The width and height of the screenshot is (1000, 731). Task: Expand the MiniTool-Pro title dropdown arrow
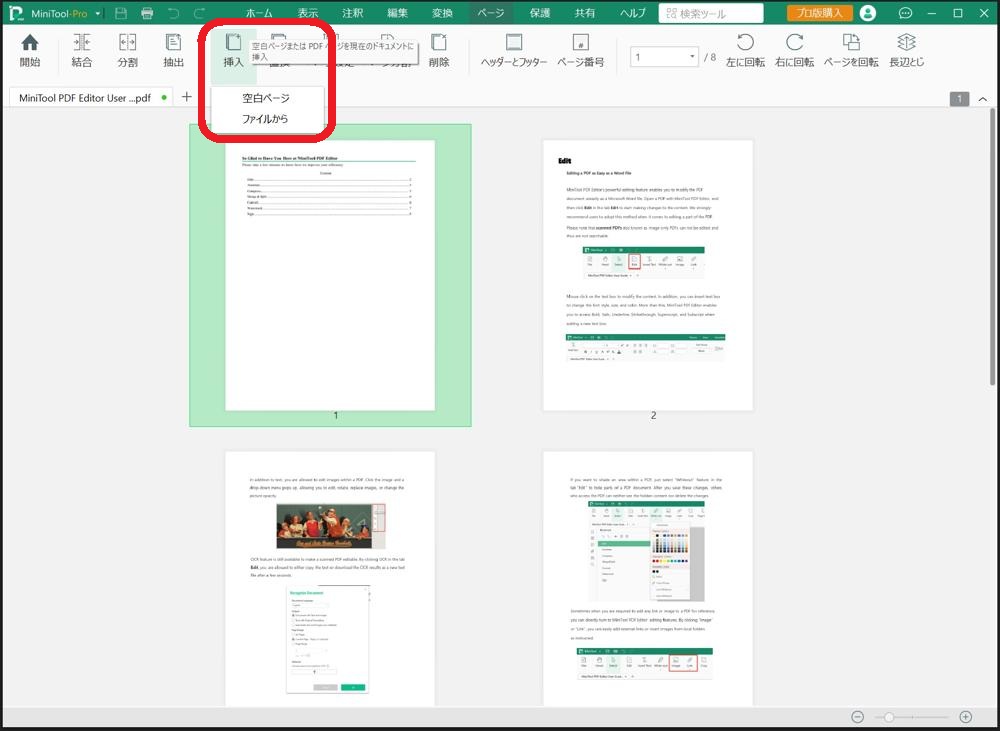(98, 13)
